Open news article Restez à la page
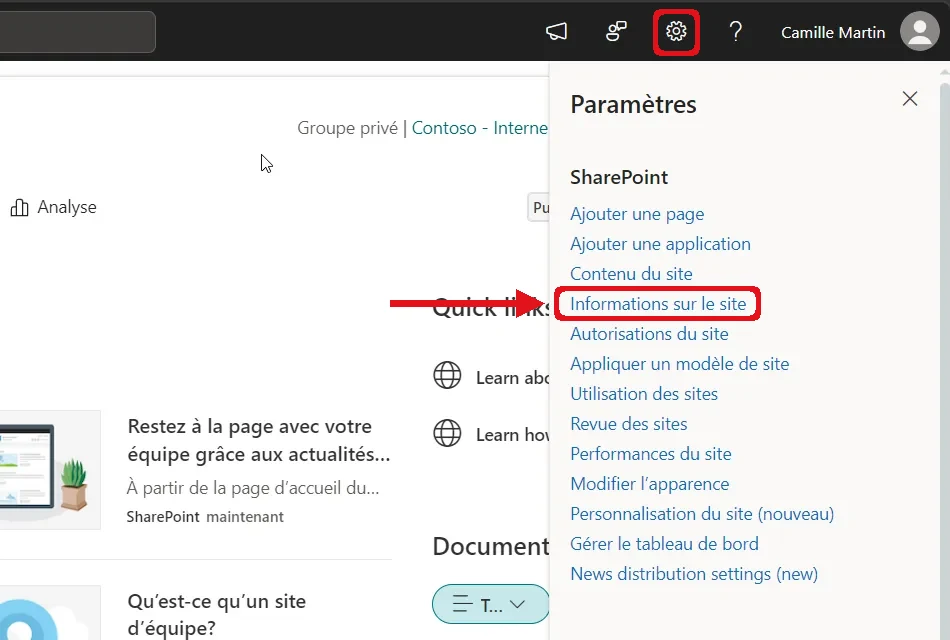Viewport: 950px width, 640px height. coord(259,440)
